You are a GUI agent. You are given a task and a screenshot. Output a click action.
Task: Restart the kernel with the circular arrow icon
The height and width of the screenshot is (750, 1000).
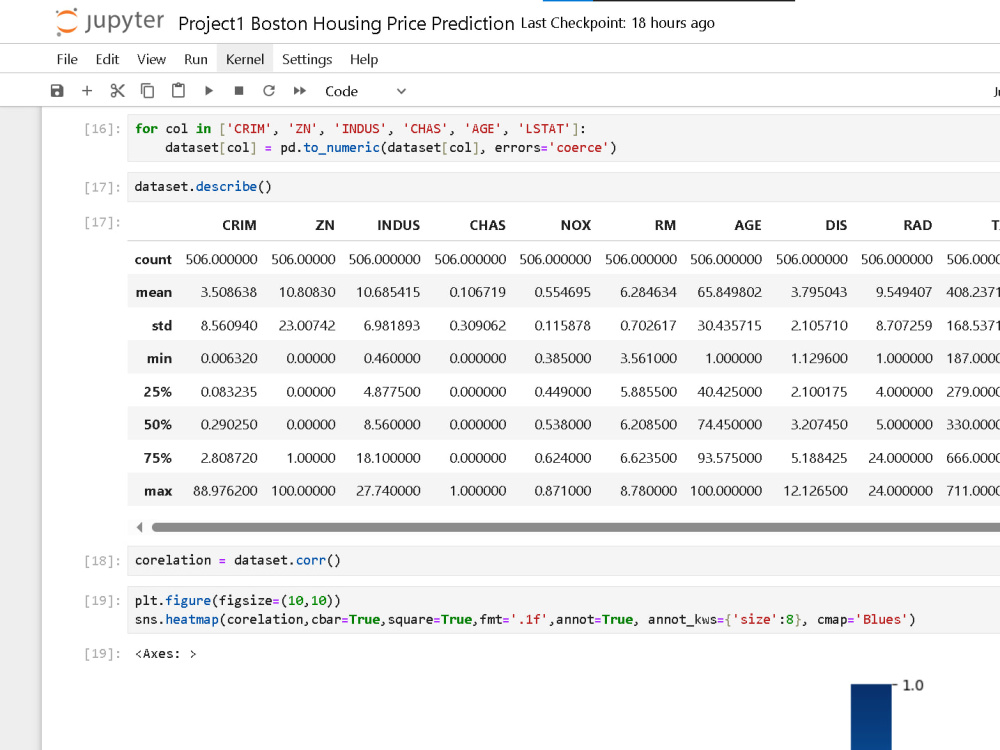(x=269, y=91)
